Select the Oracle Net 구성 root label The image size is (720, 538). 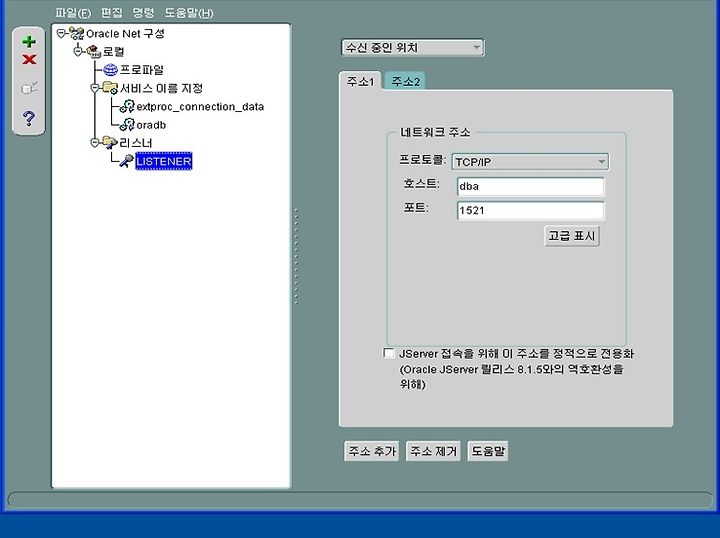coord(125,34)
